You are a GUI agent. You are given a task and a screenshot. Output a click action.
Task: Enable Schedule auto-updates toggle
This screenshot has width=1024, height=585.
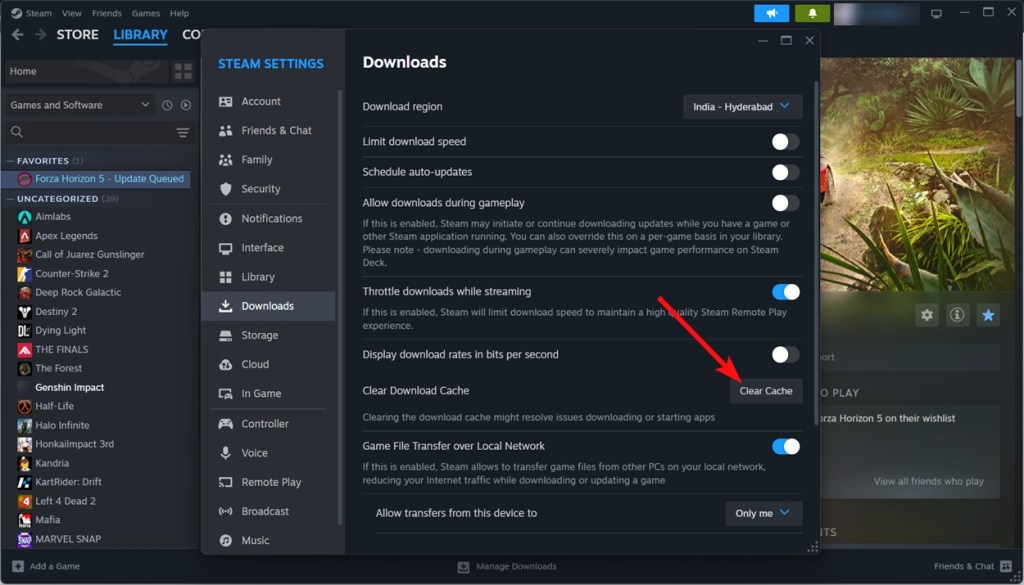click(x=785, y=172)
